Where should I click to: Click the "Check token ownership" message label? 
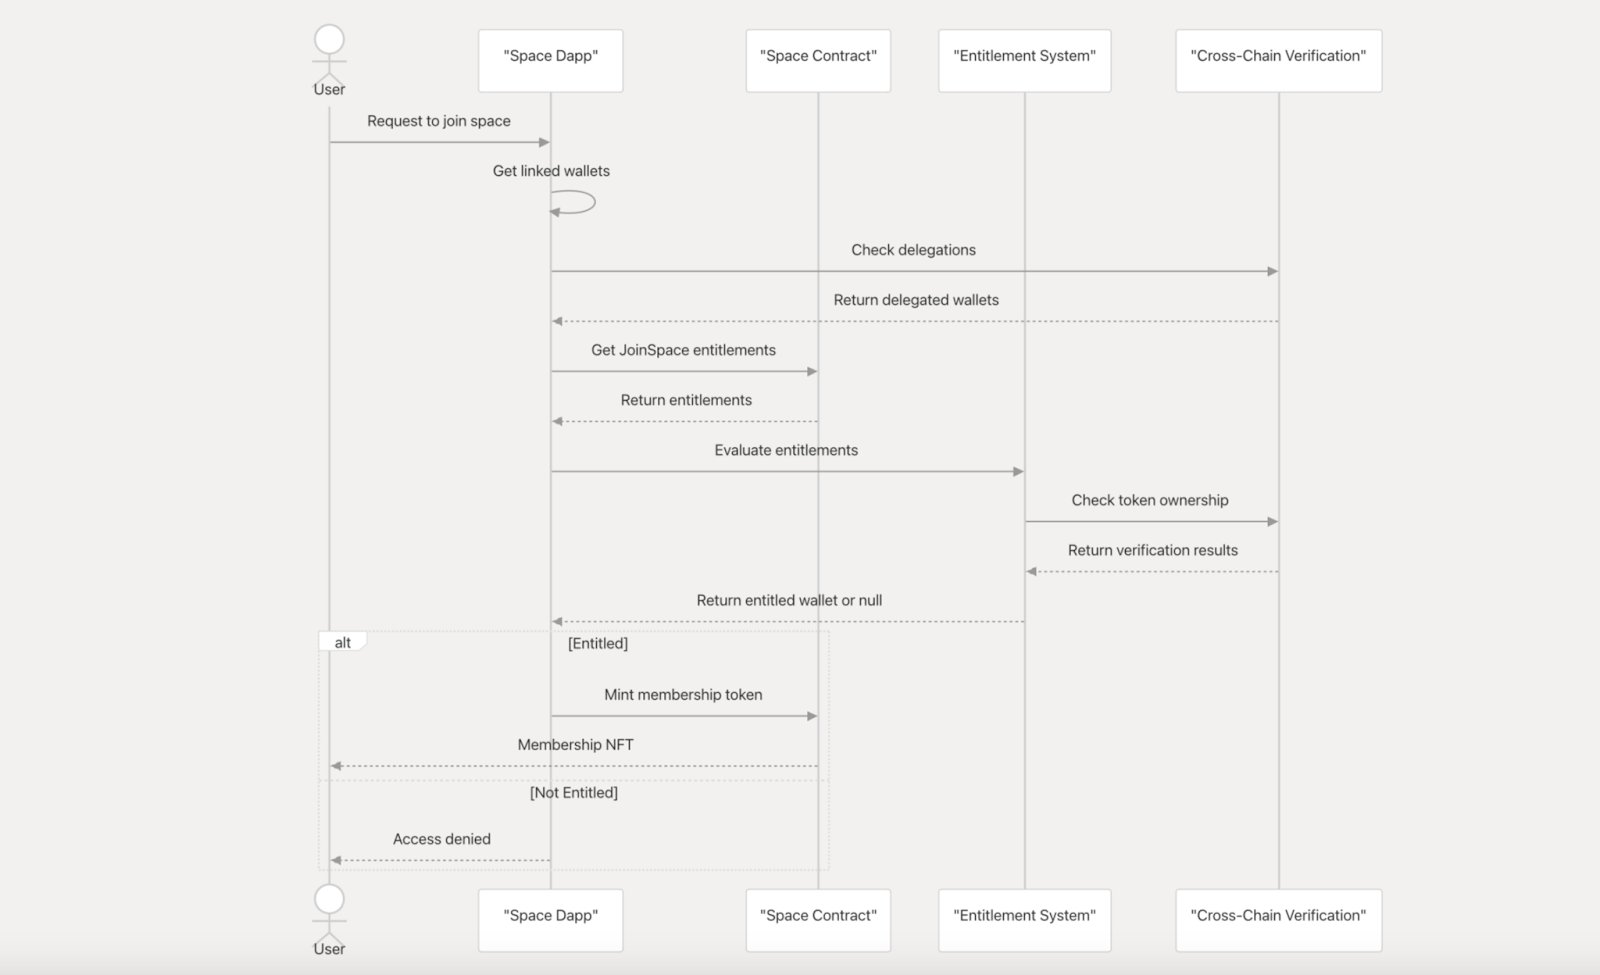tap(1150, 500)
